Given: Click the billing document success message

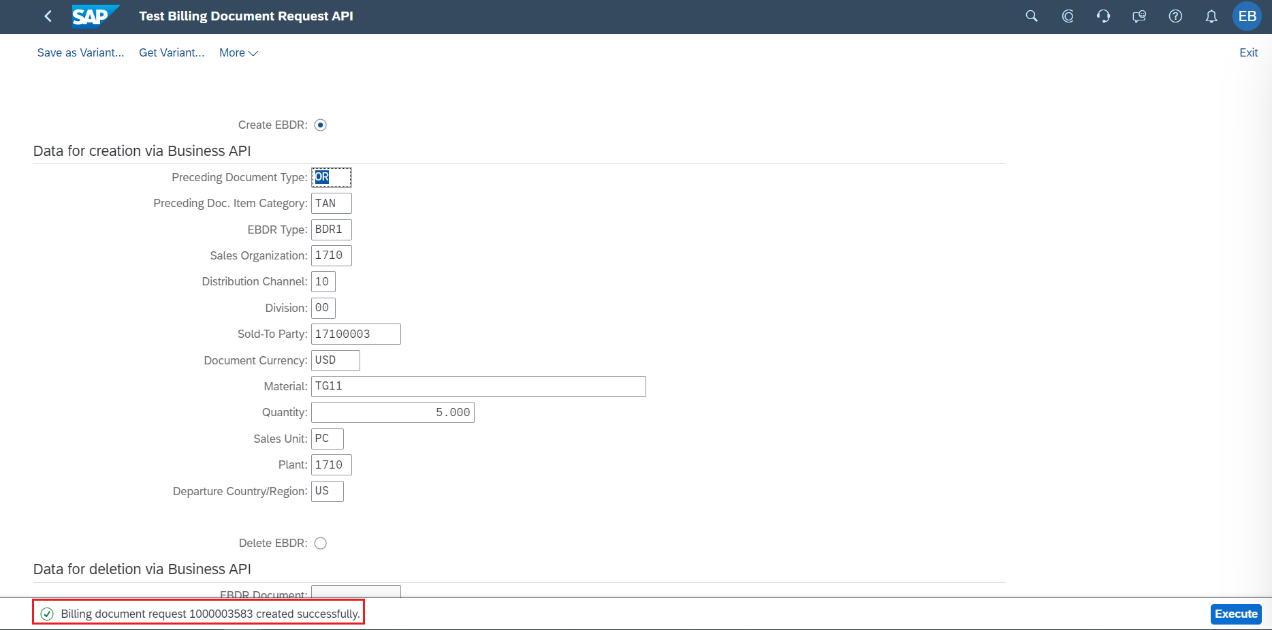Looking at the screenshot, I should (x=209, y=613).
